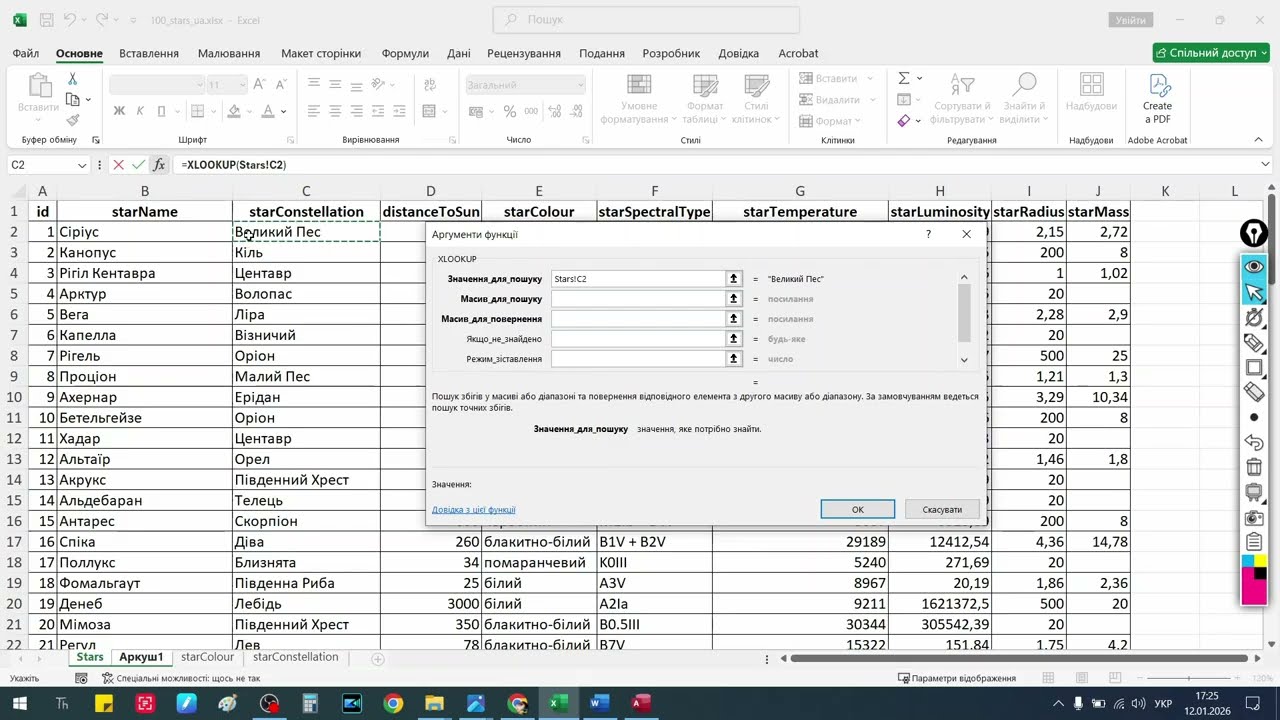Open the Довідка з цієї функції link
This screenshot has width=1280, height=720.
(x=474, y=509)
